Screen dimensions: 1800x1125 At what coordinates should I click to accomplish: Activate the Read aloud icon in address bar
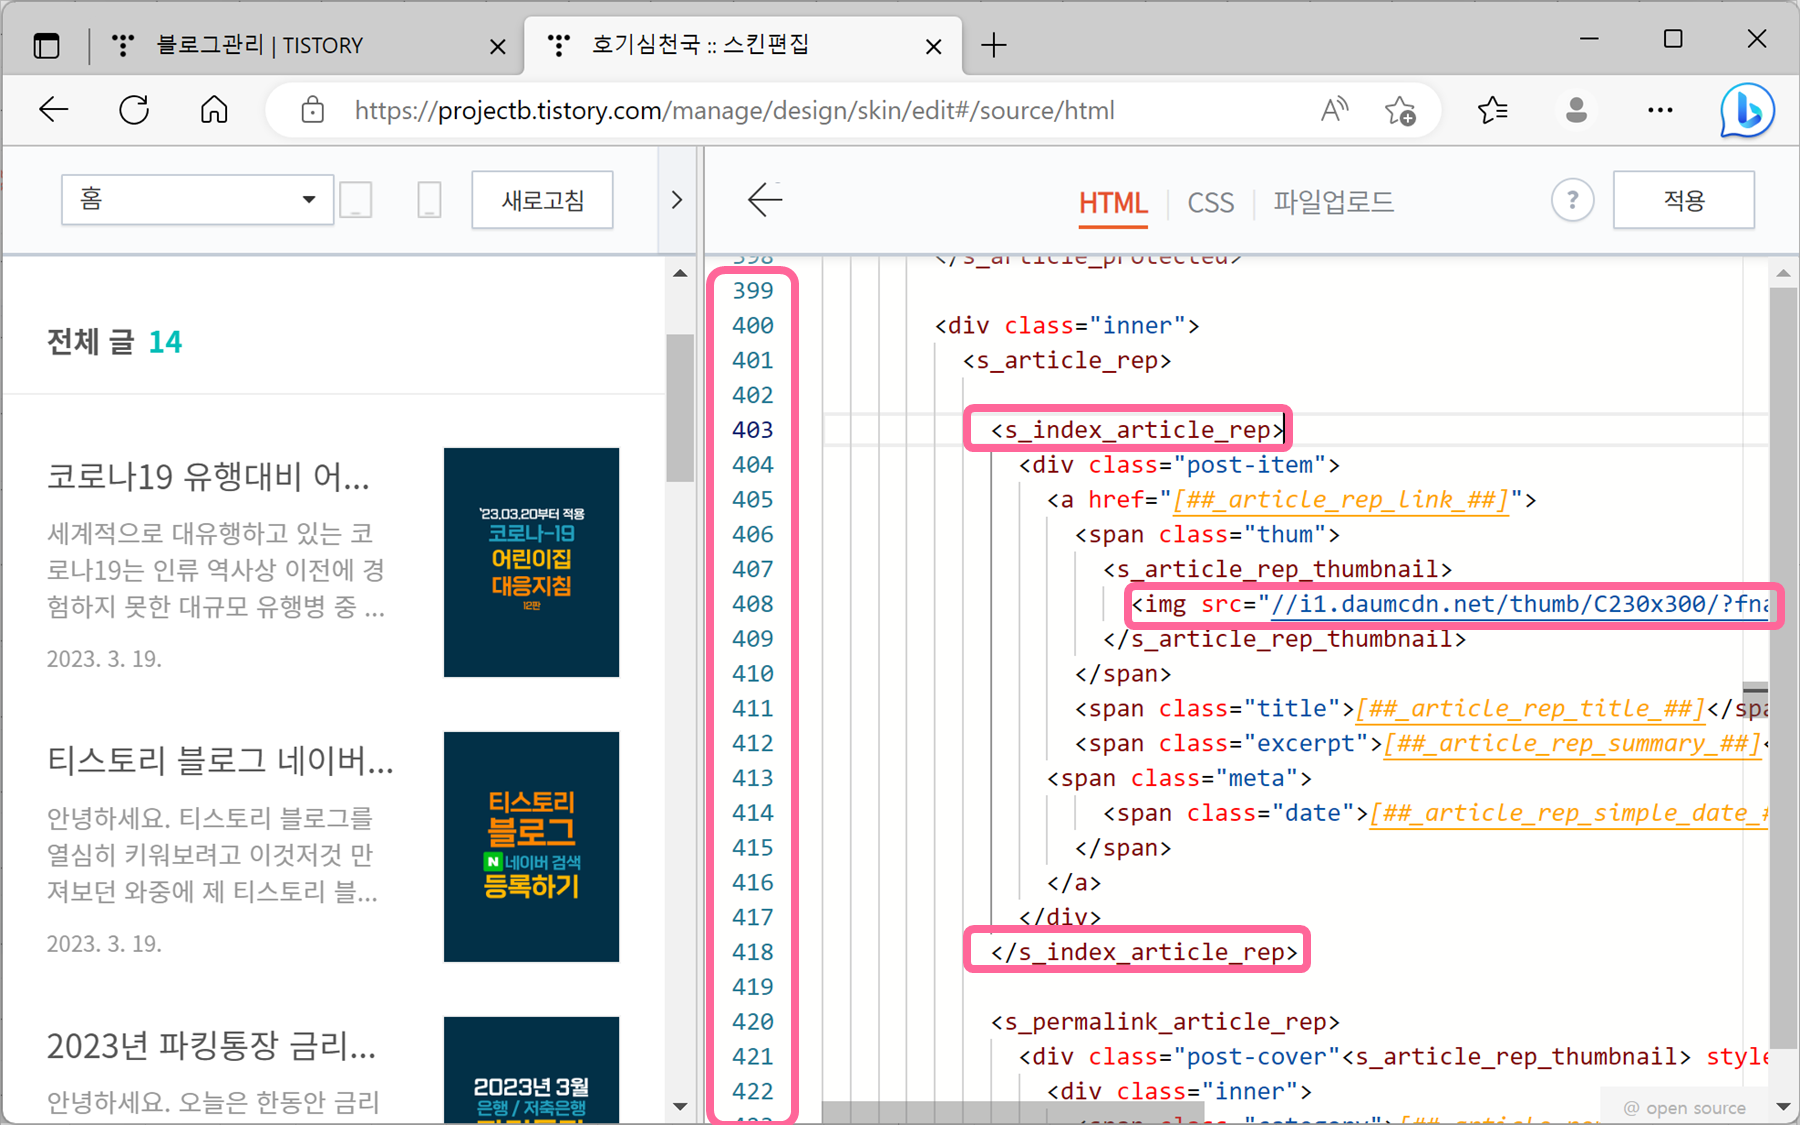pos(1334,110)
